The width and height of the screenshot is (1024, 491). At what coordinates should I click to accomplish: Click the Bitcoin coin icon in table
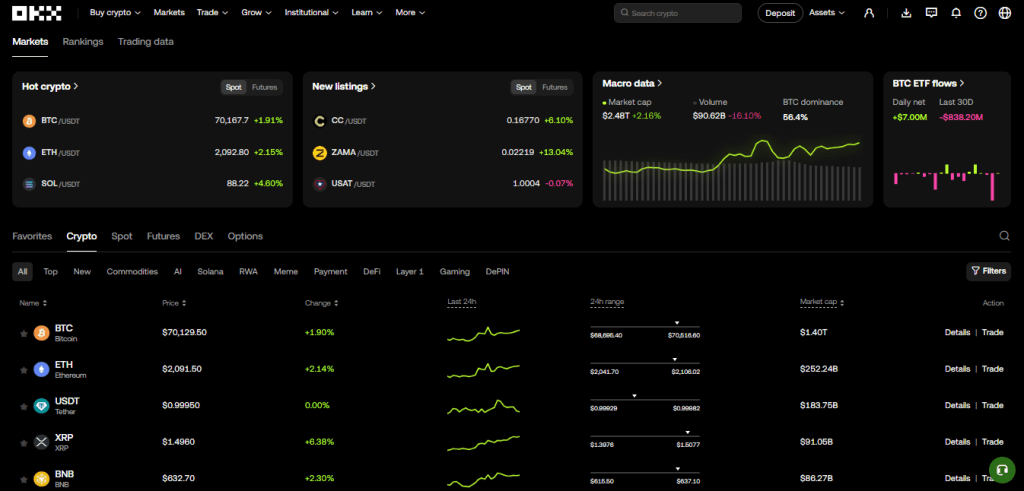pos(42,333)
